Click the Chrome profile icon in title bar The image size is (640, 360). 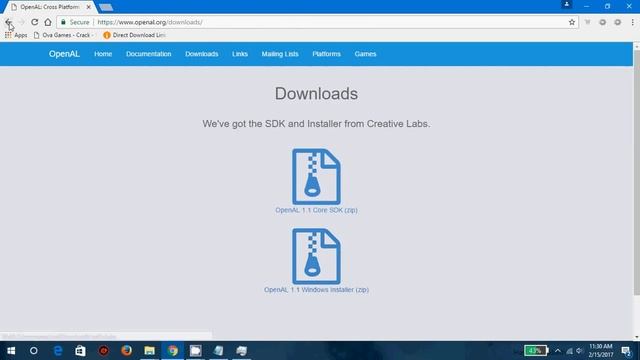tap(567, 4)
